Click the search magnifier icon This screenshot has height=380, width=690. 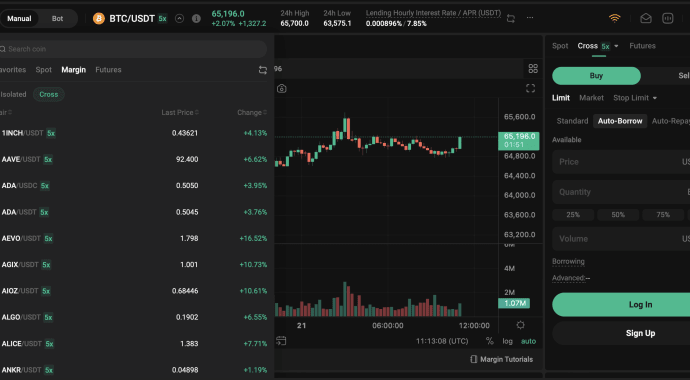[3, 49]
